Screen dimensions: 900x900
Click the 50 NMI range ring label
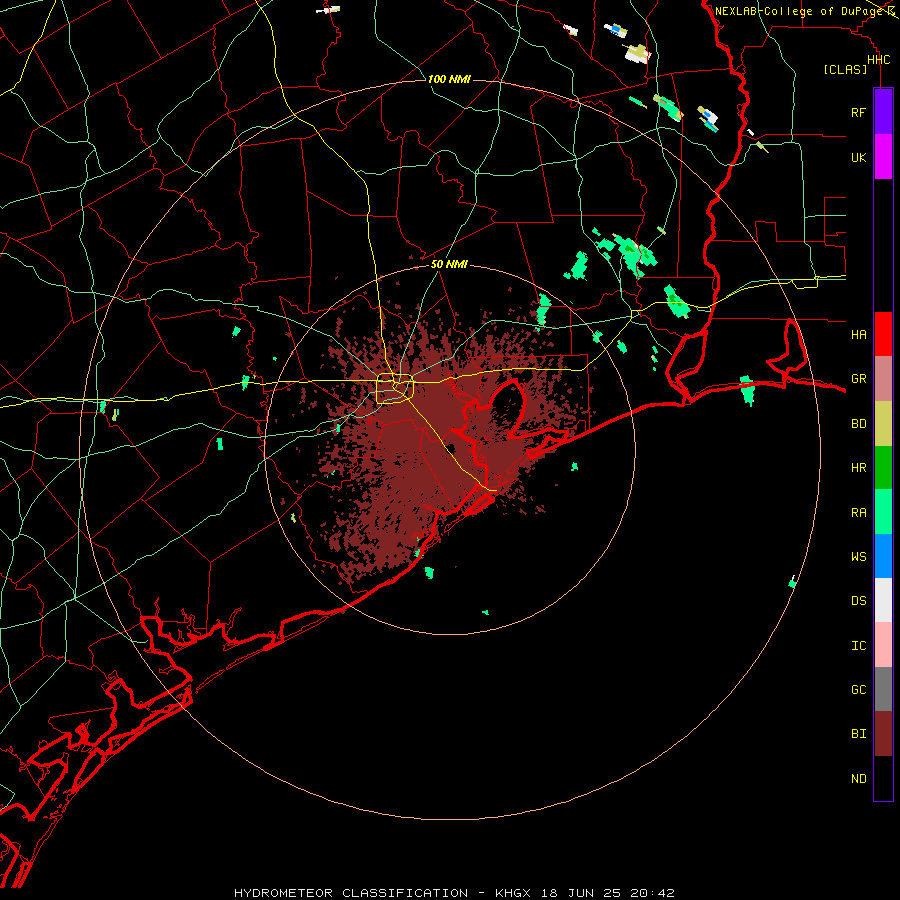[449, 264]
